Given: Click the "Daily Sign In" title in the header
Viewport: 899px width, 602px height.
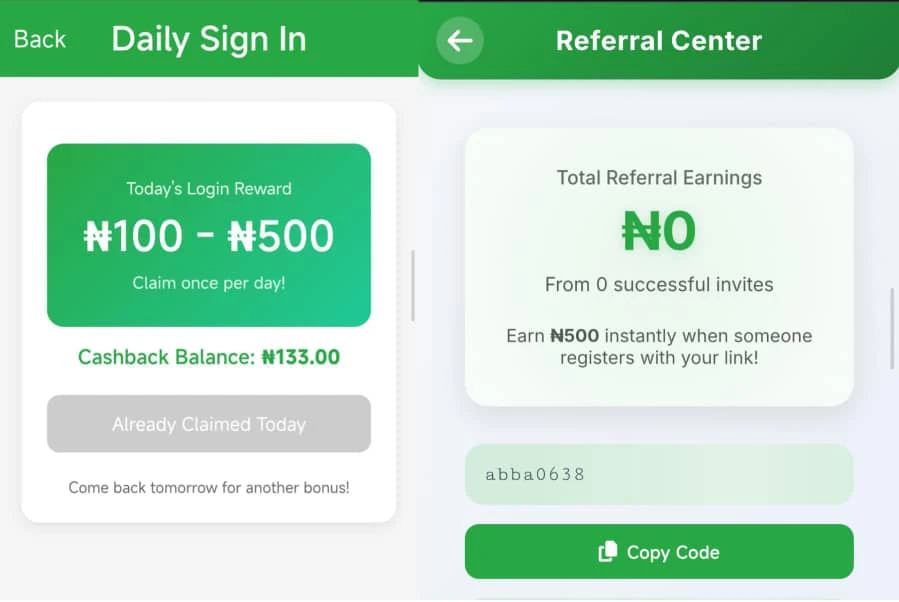Looking at the screenshot, I should pos(208,40).
